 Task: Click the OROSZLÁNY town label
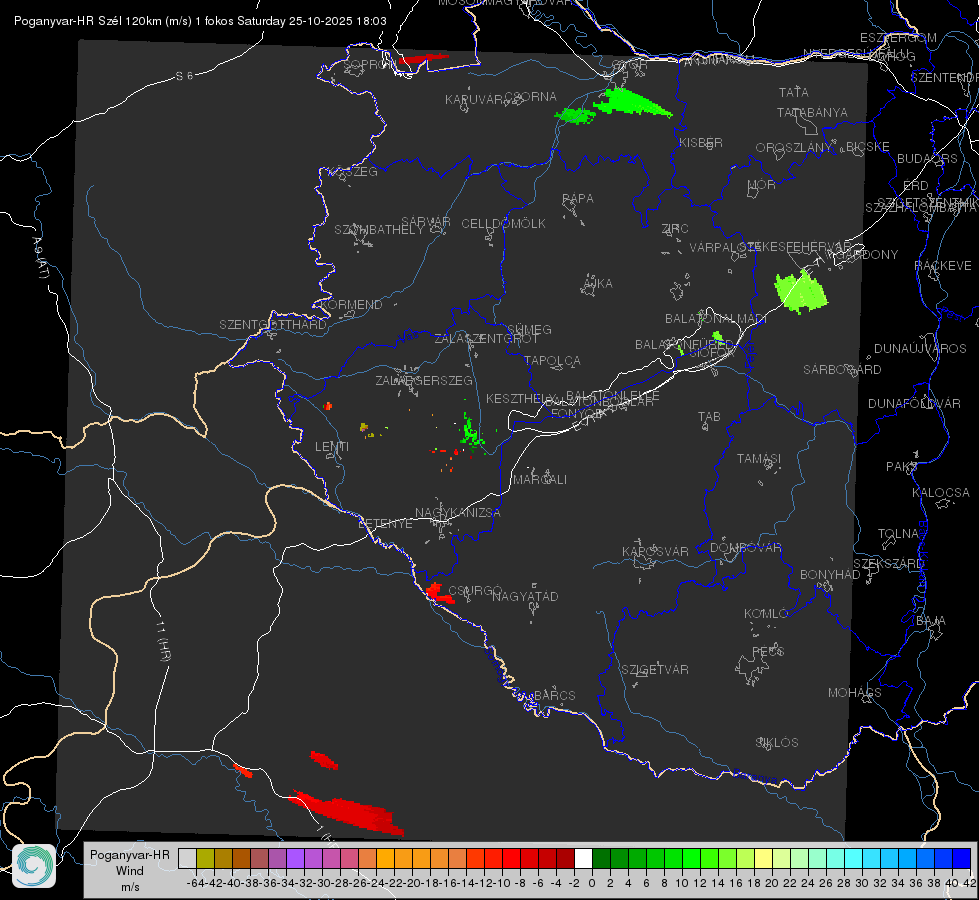[x=794, y=148]
